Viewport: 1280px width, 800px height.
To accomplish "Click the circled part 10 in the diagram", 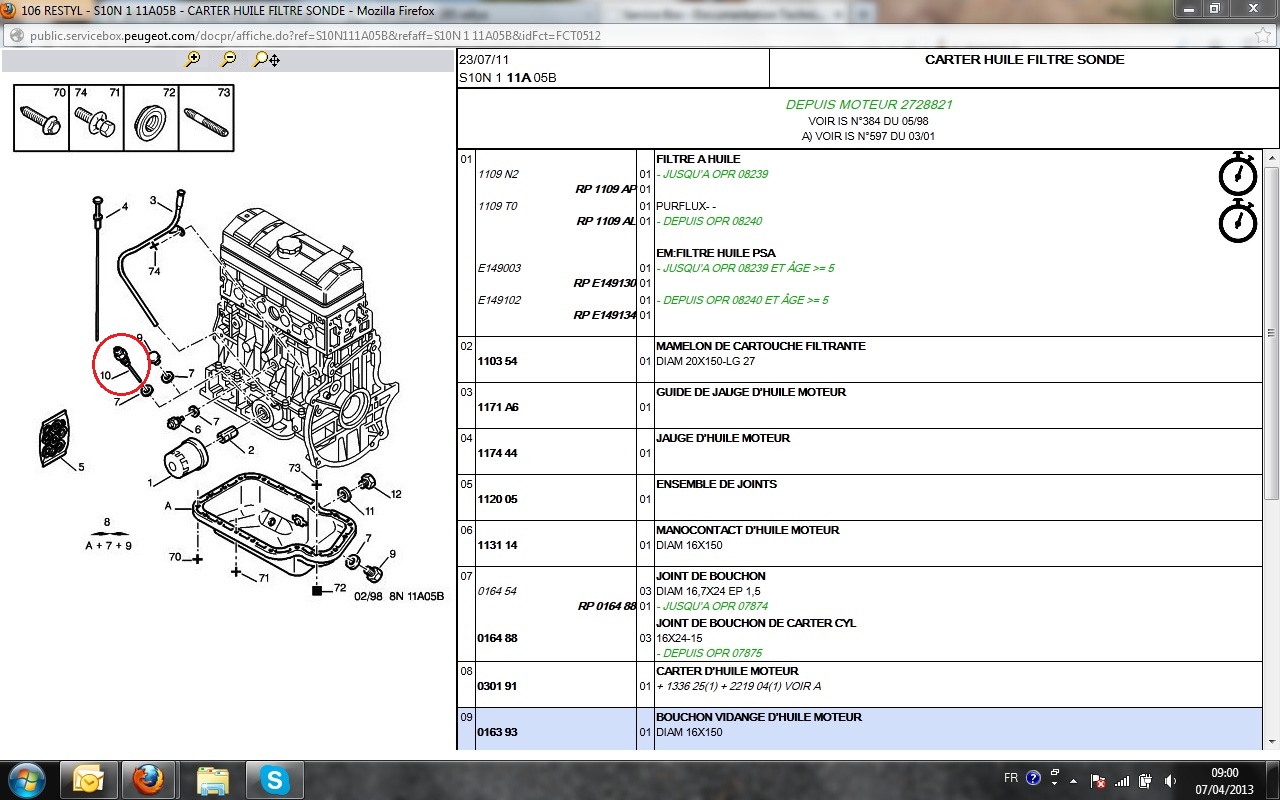I will click(x=127, y=362).
